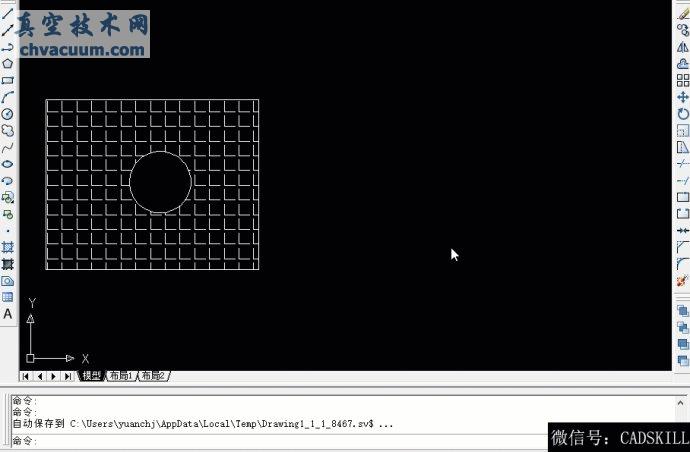Jump to first layout tab arrow
The image size is (690, 452).
26,376
